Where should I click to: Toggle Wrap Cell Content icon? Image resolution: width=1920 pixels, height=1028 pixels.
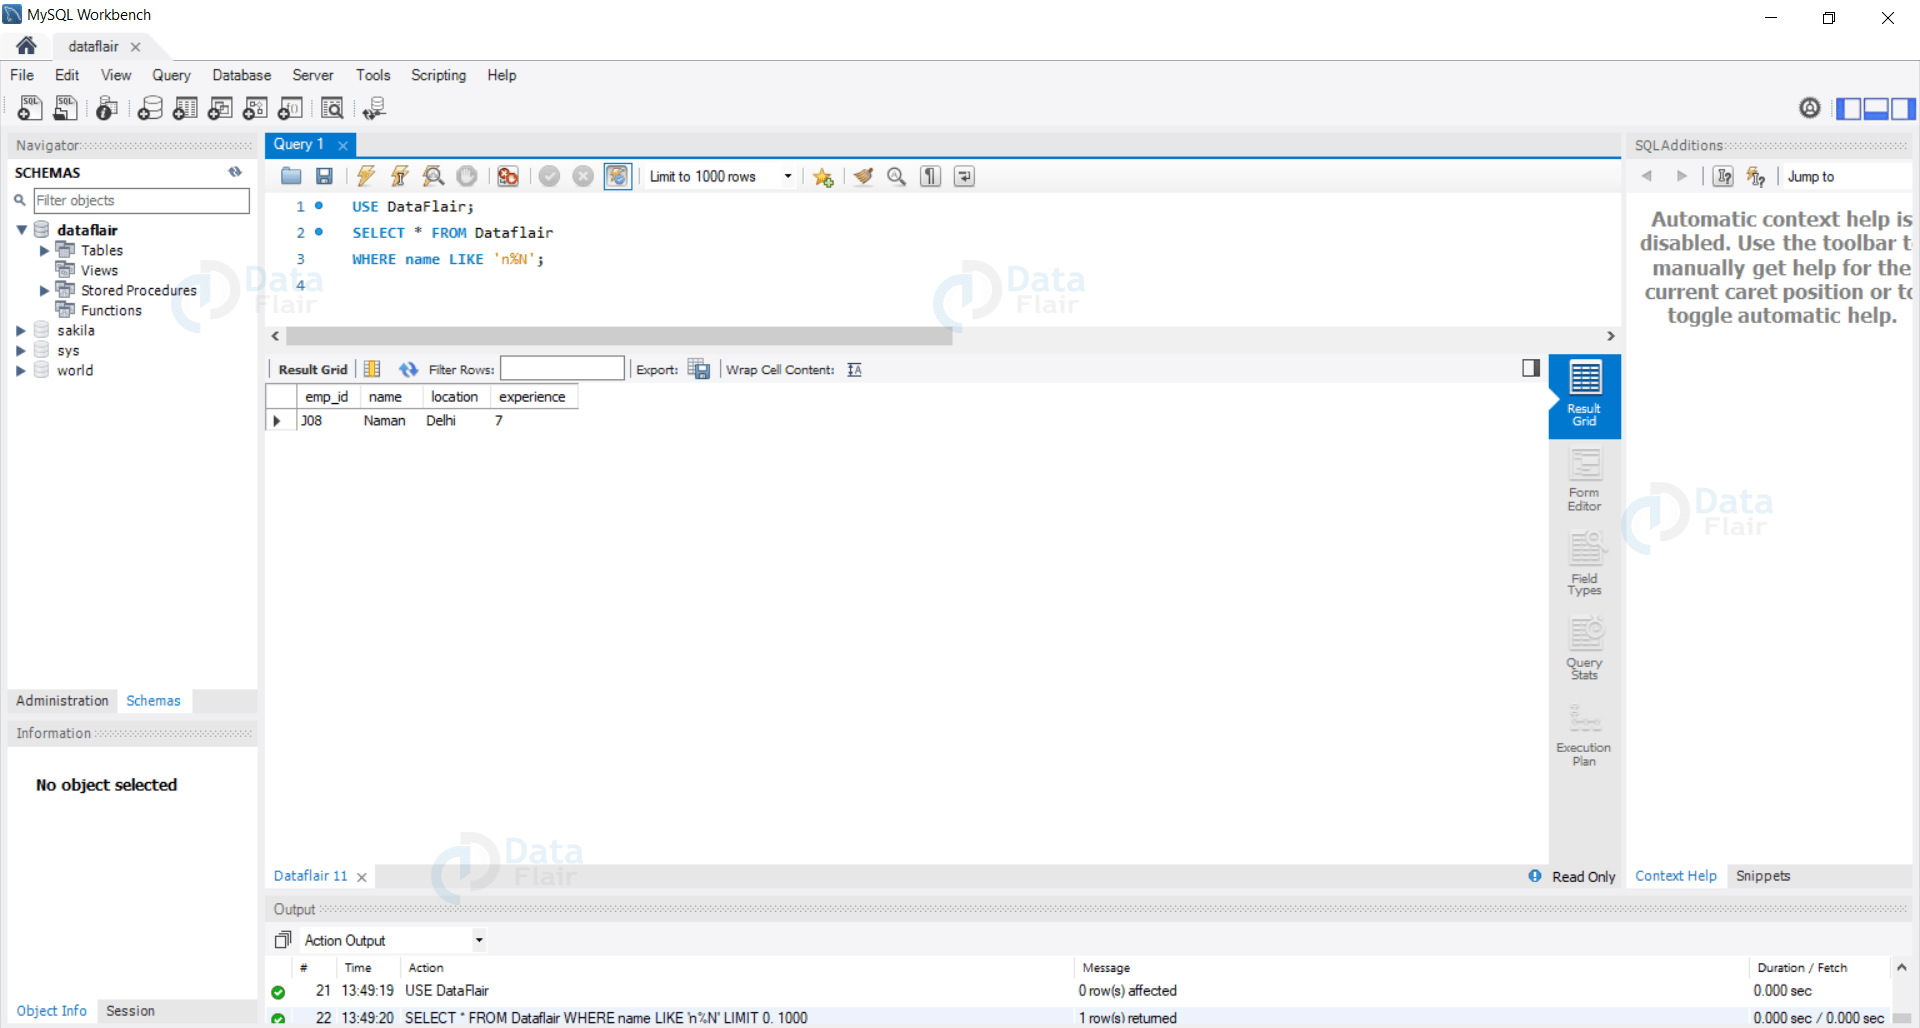click(854, 370)
